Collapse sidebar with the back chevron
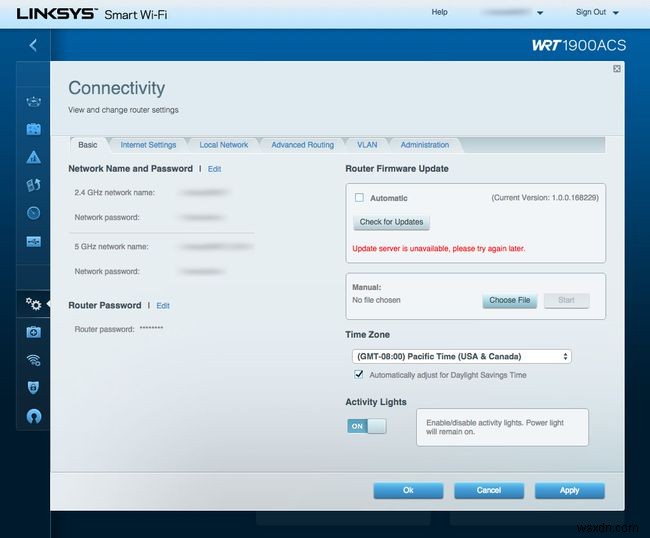This screenshot has height=538, width=650. point(33,45)
